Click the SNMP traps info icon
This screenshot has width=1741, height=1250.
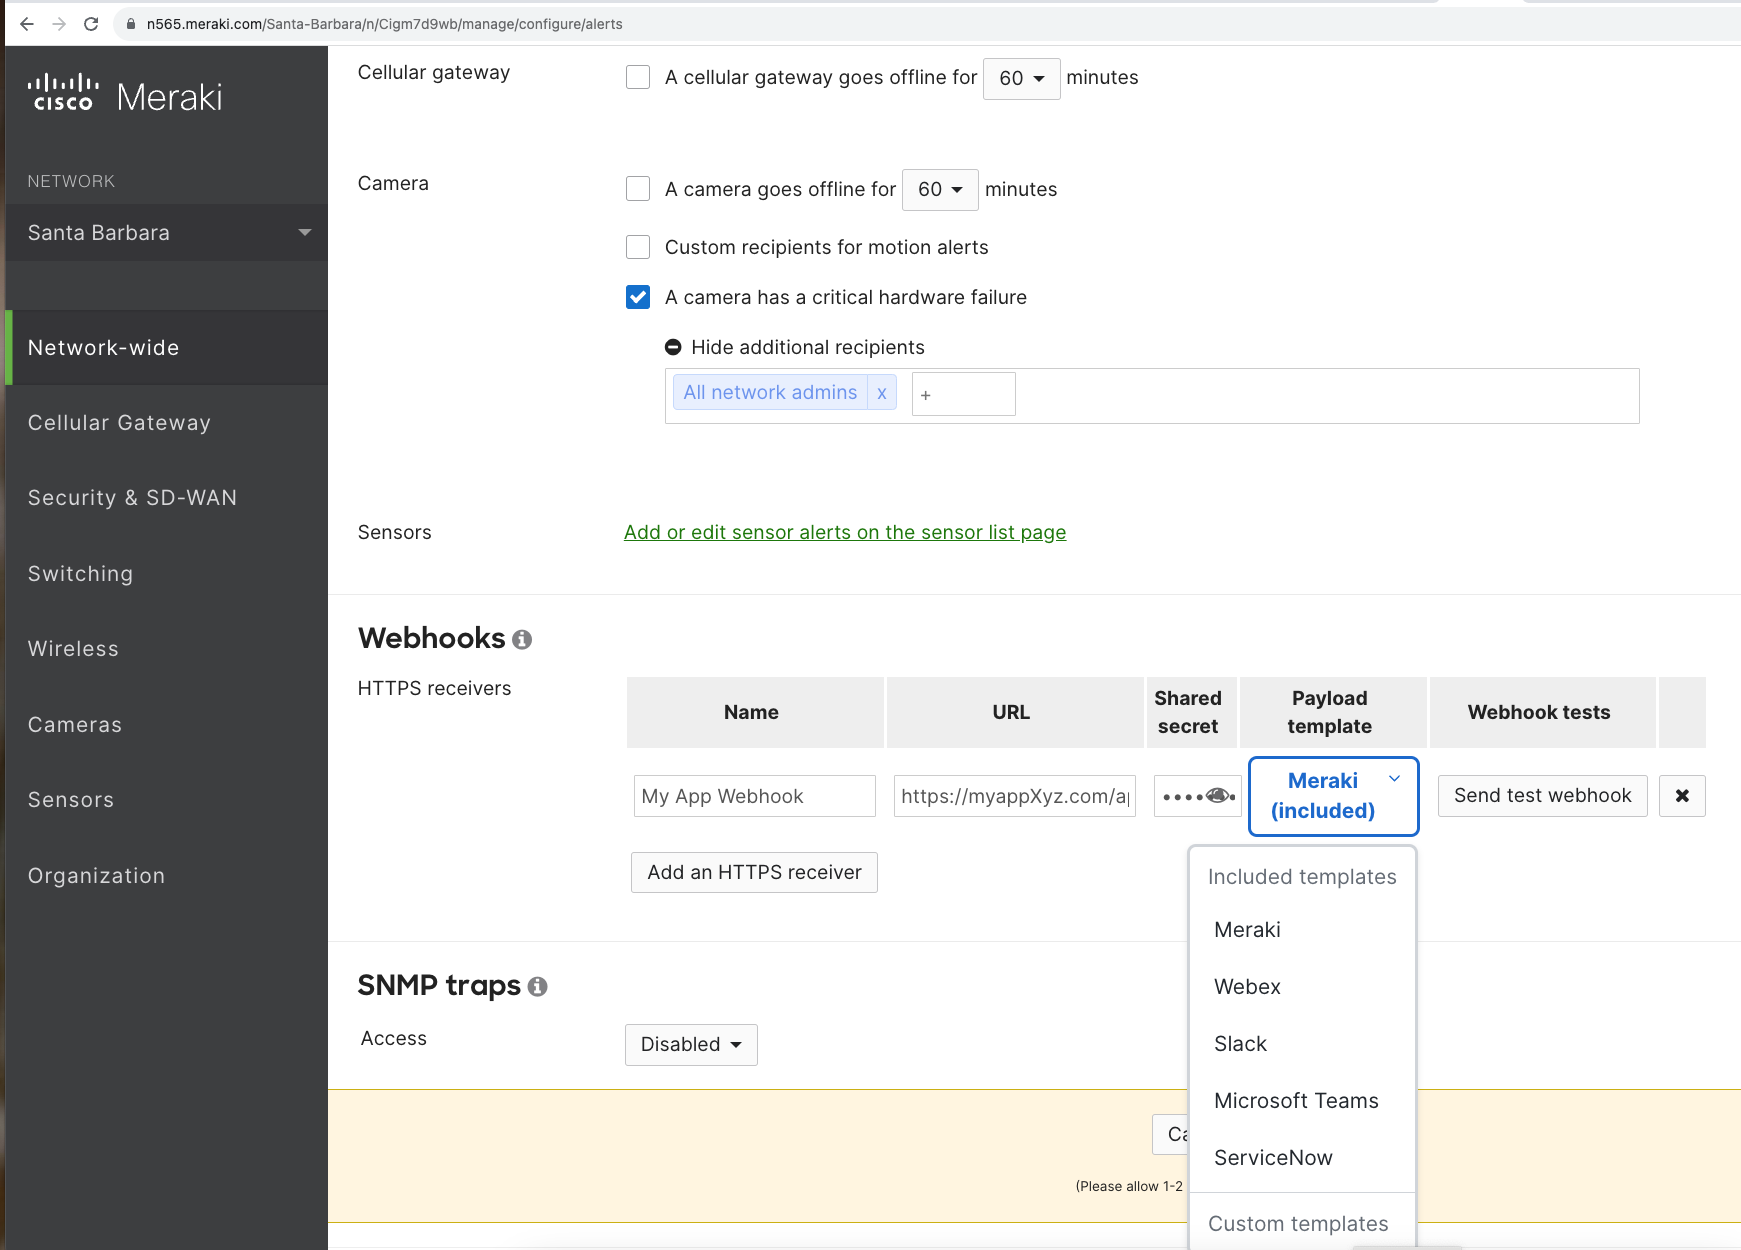[537, 987]
